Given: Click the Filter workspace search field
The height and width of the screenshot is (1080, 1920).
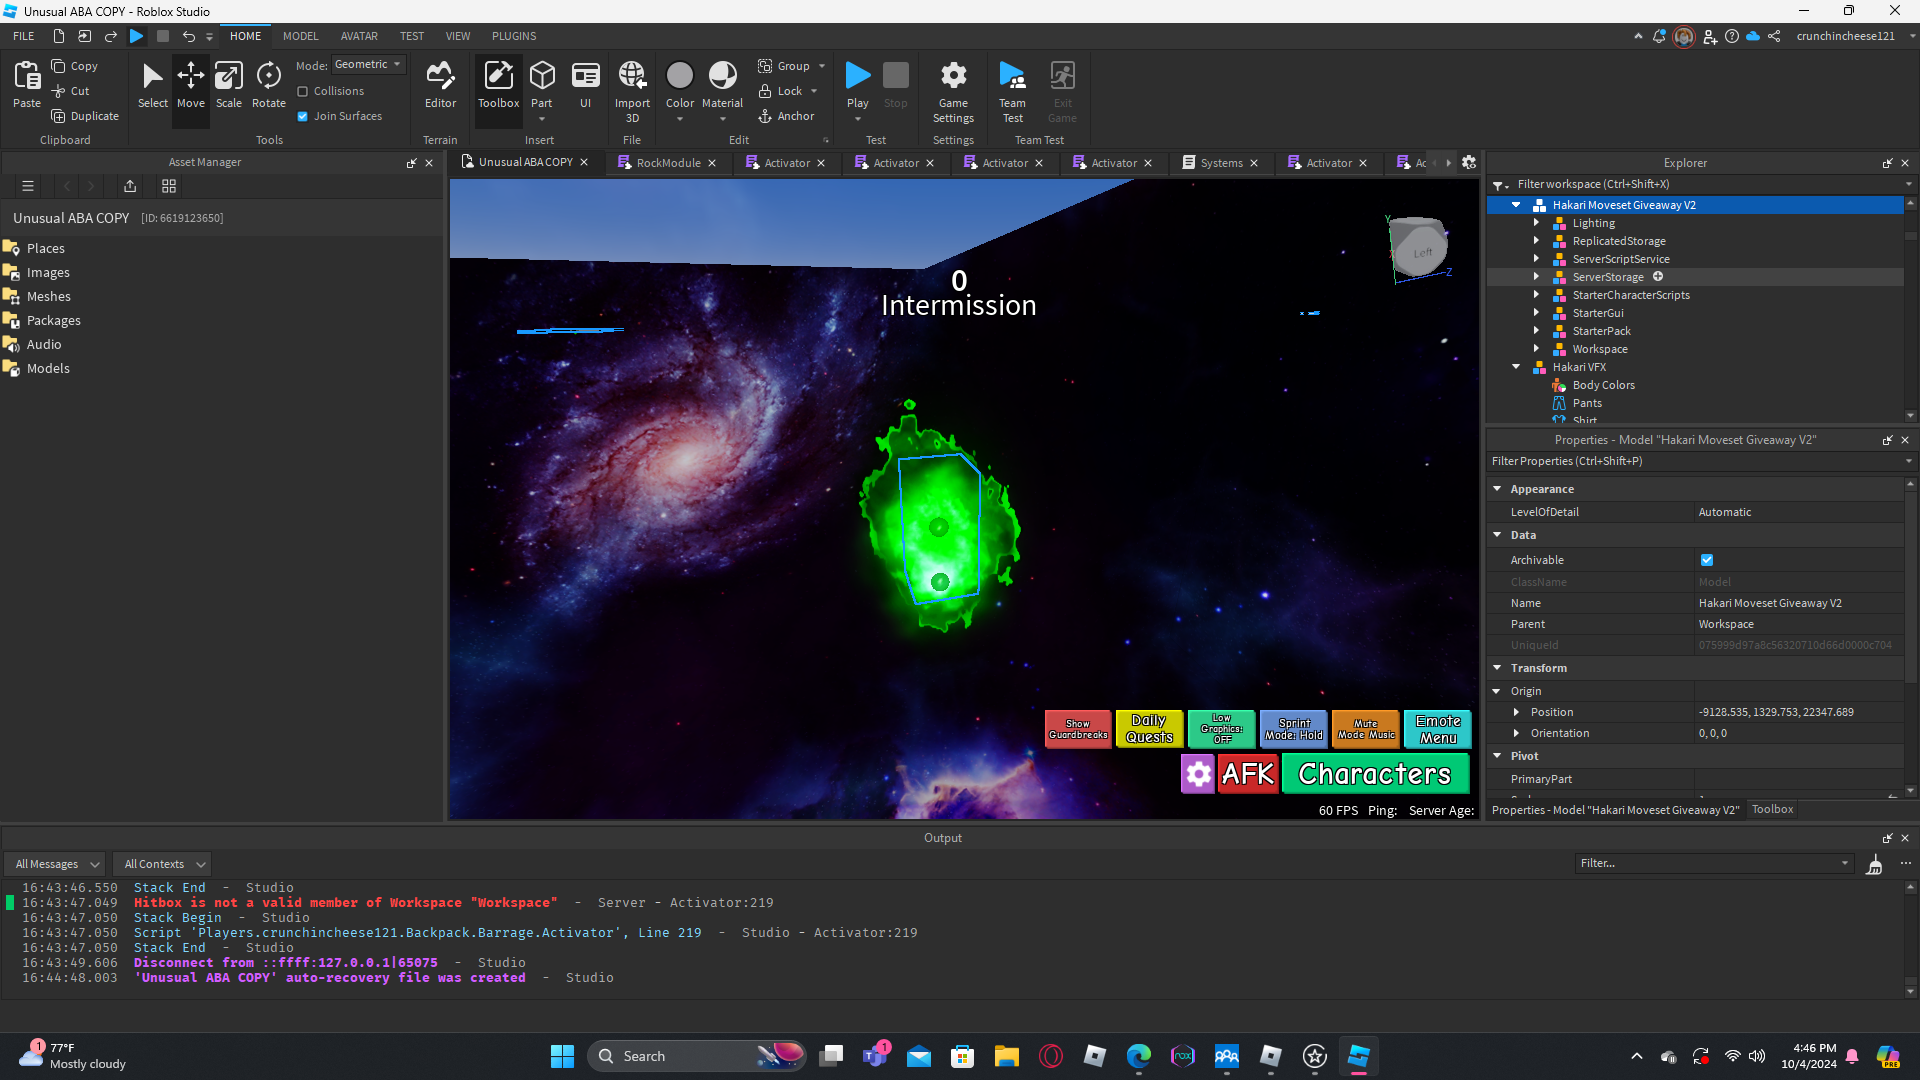Looking at the screenshot, I should point(1700,184).
